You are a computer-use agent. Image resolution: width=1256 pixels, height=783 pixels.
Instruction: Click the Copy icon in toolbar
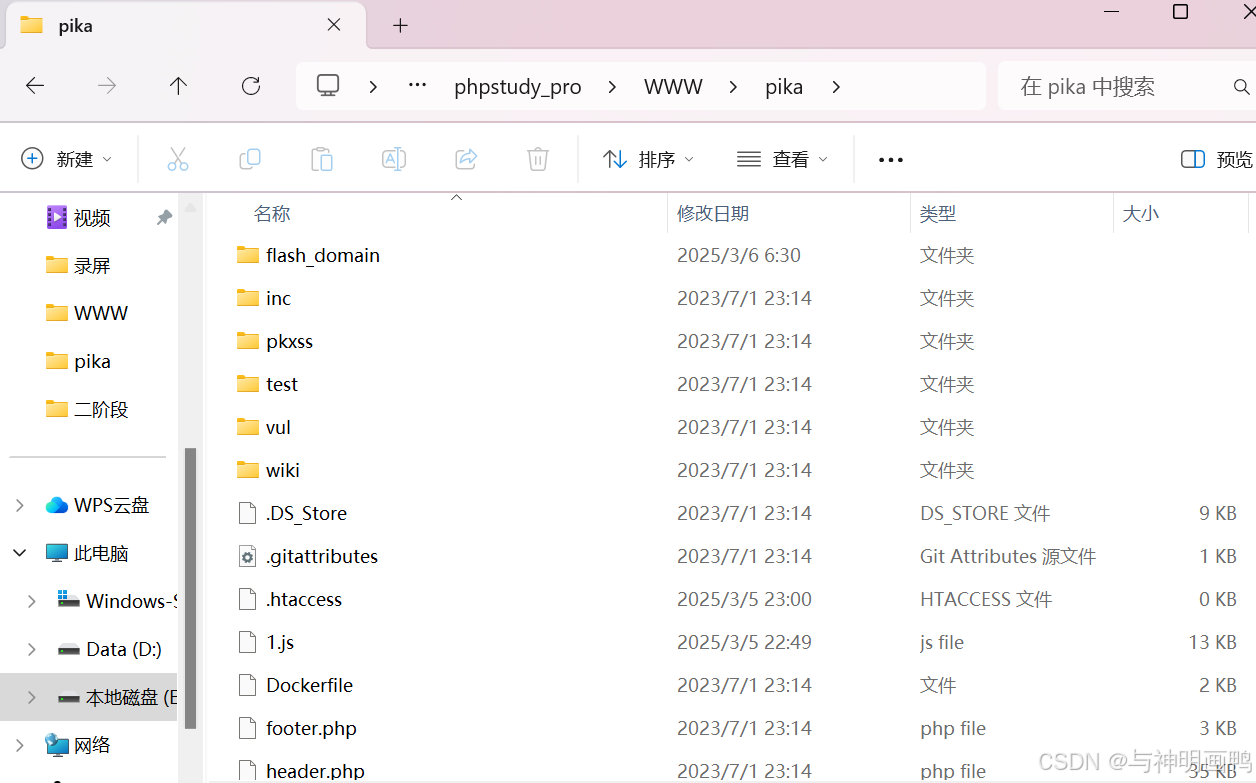pos(250,159)
